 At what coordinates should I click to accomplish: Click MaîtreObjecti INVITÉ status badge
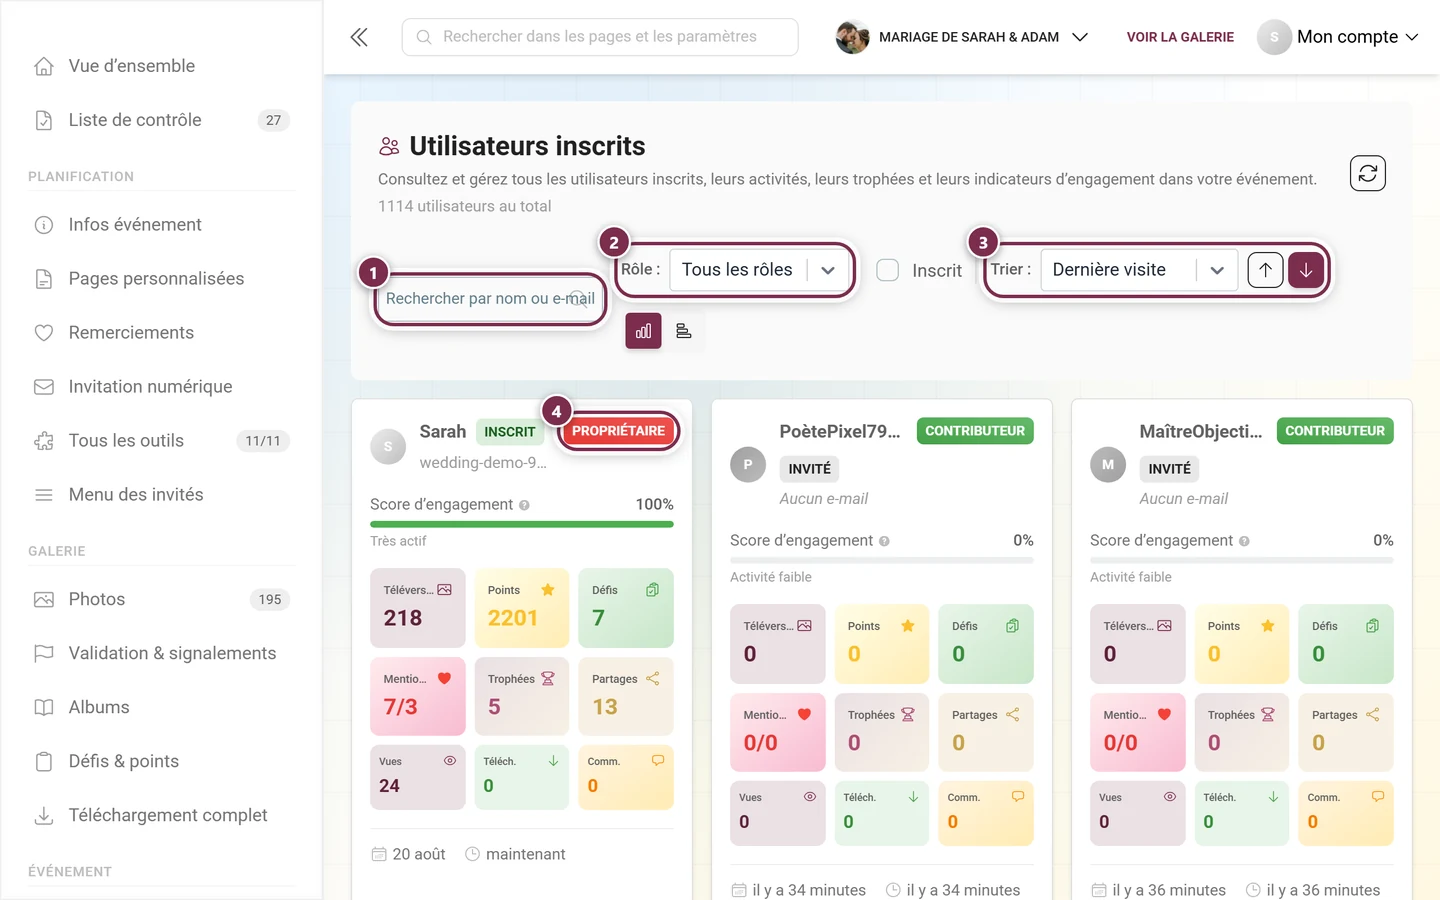pos(1169,469)
